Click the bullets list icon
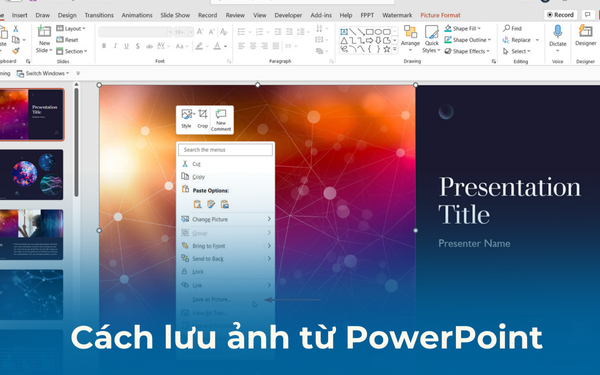The height and width of the screenshot is (375, 600). [241, 32]
